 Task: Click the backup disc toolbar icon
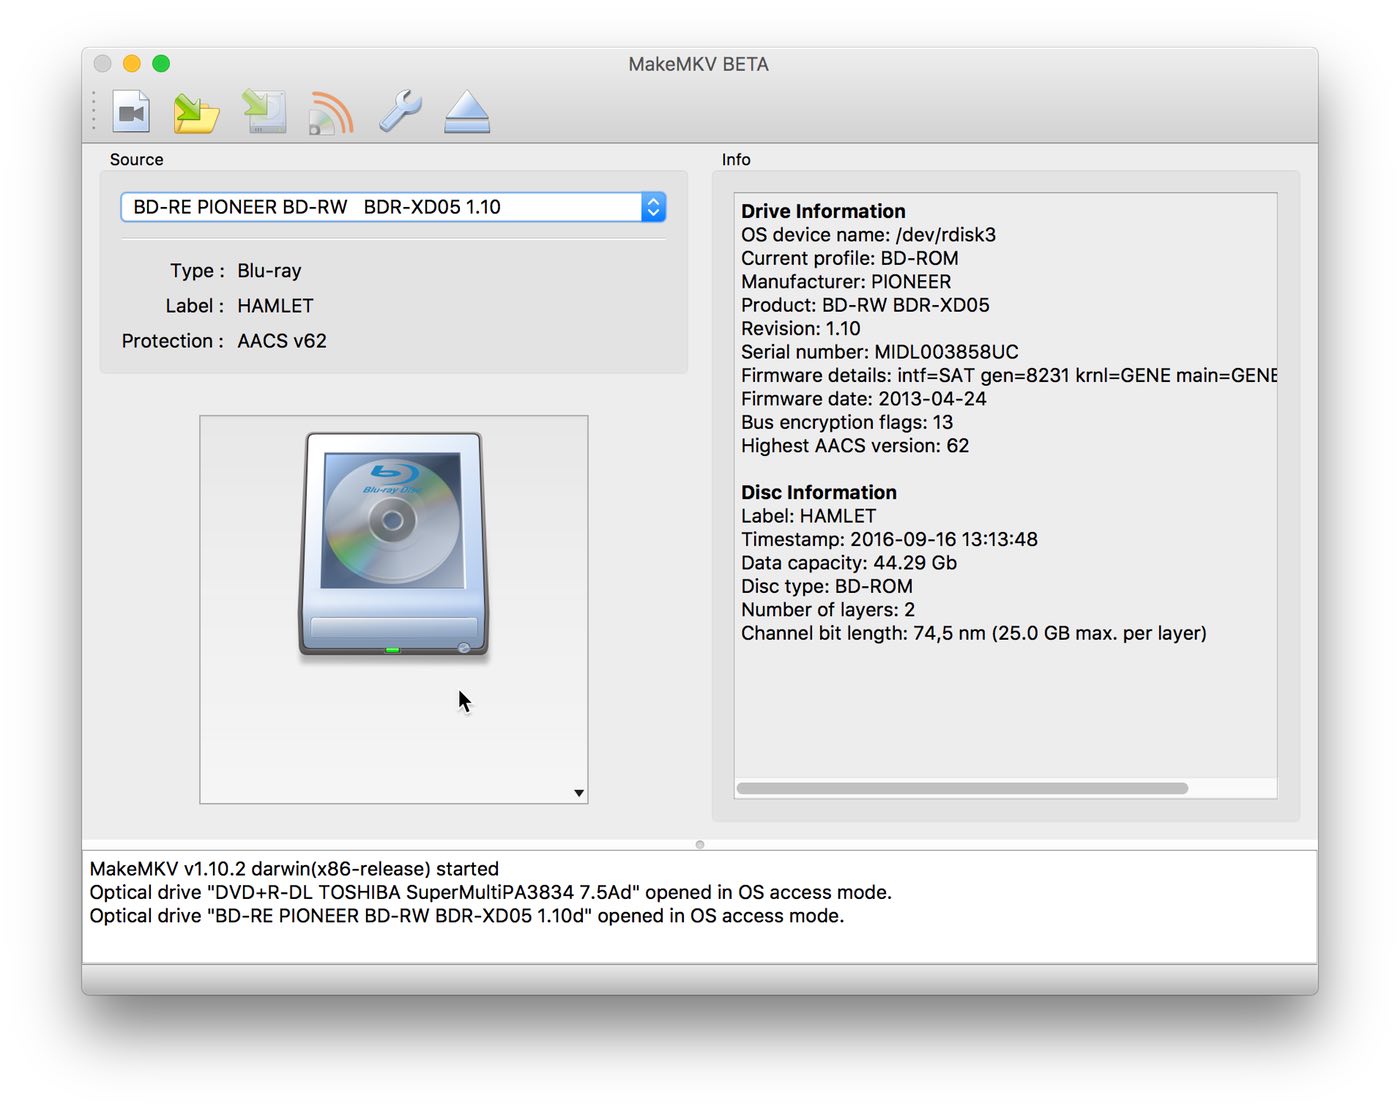click(x=265, y=112)
